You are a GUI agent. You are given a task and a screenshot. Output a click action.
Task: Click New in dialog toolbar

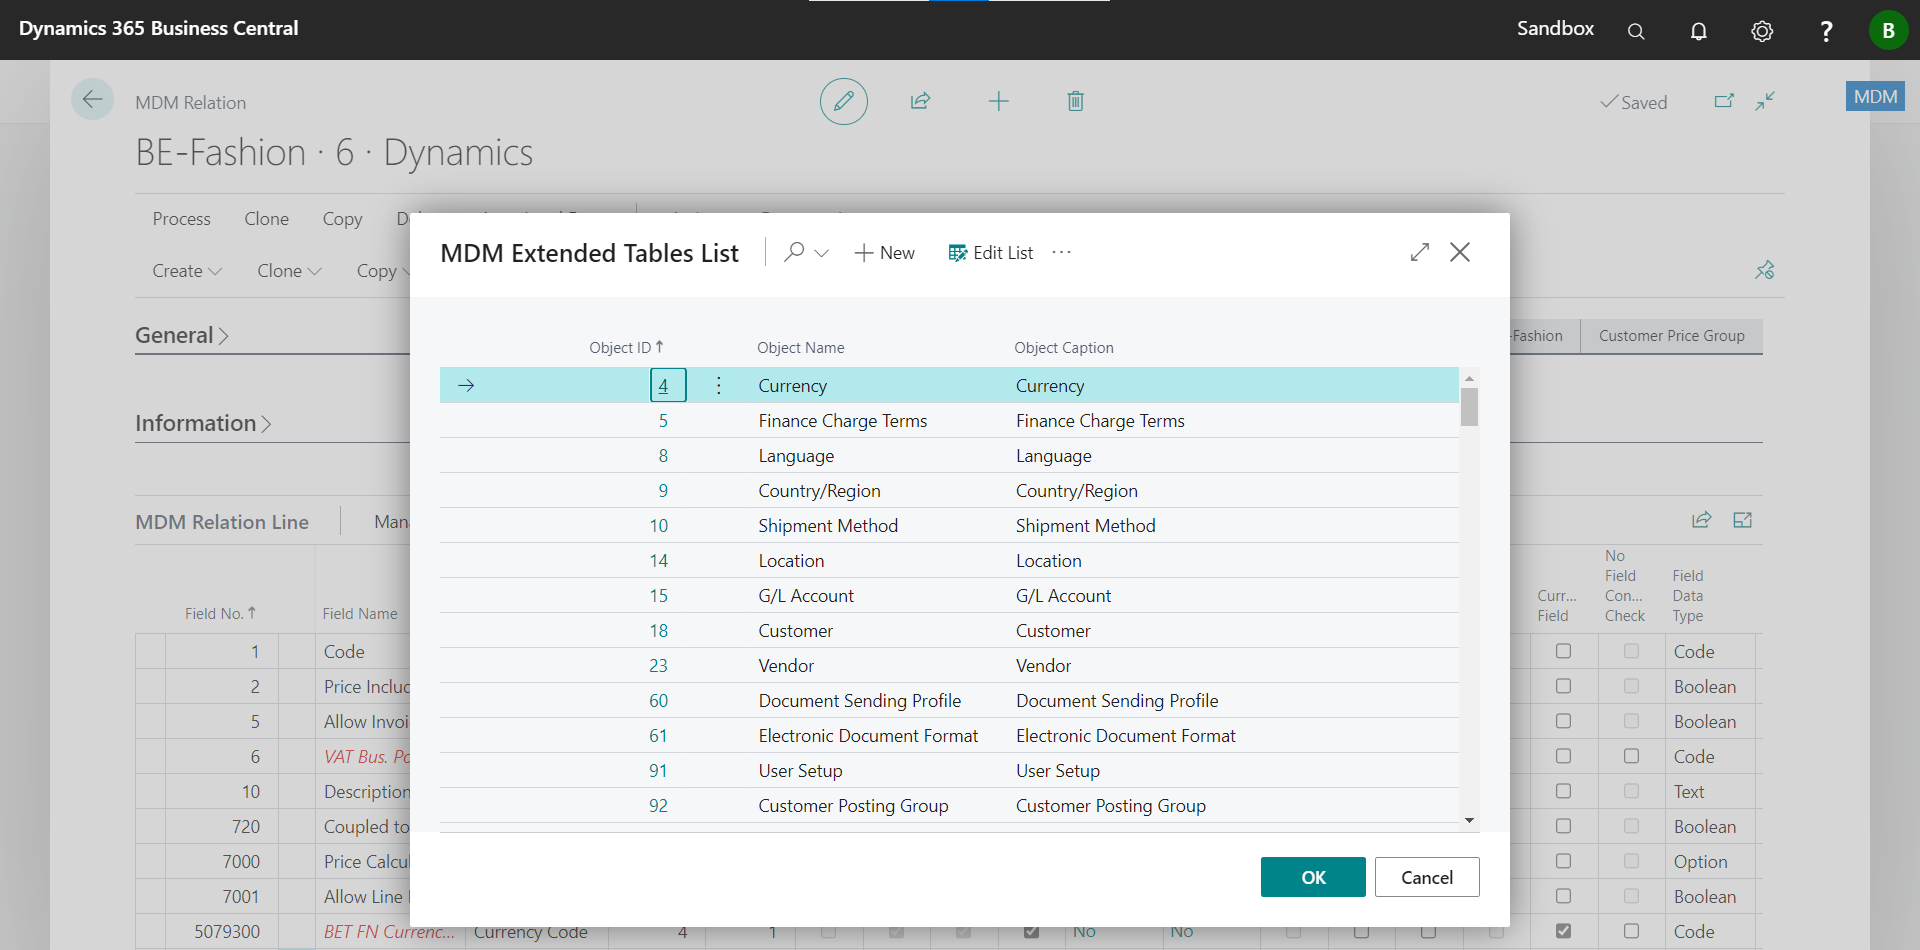(x=885, y=253)
